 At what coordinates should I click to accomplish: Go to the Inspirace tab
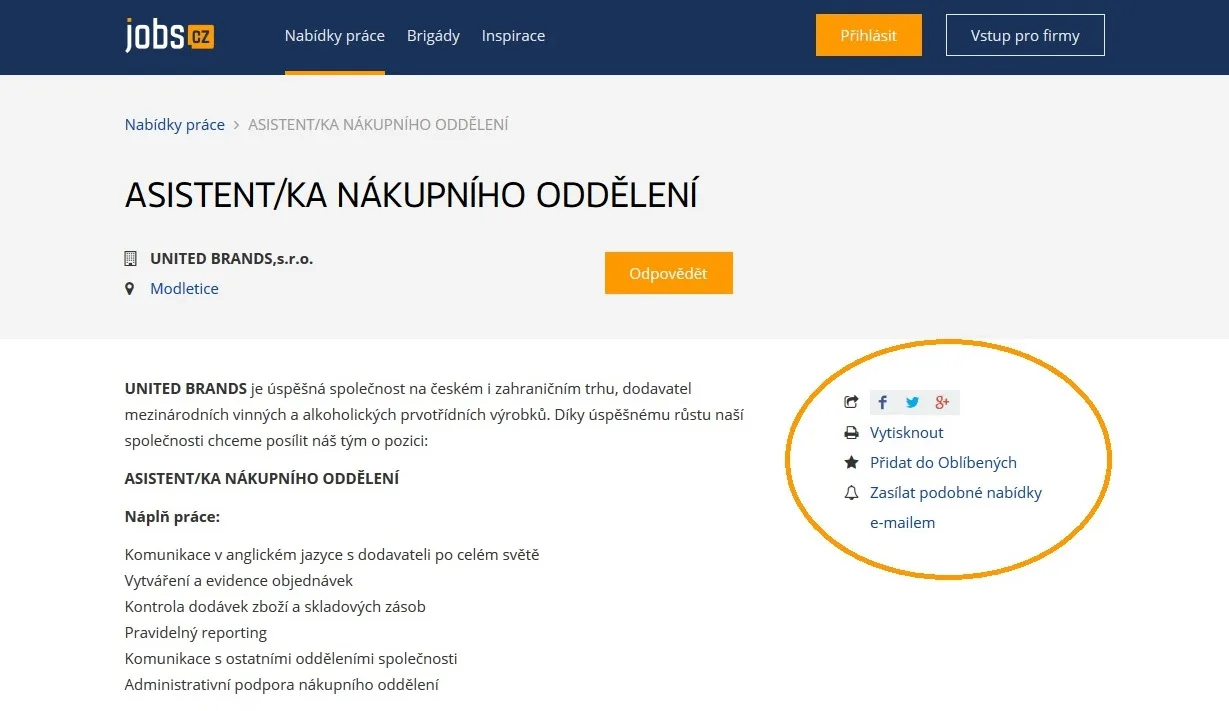coord(513,36)
